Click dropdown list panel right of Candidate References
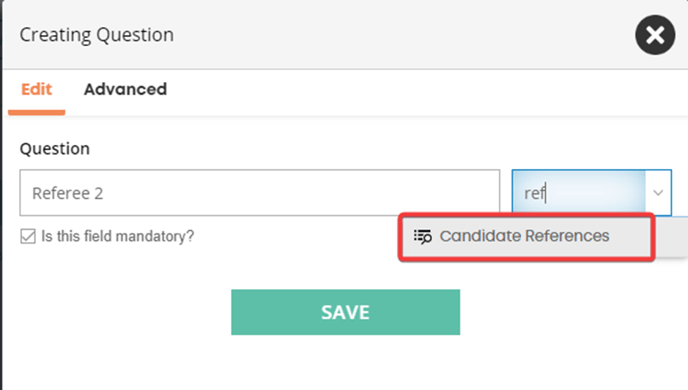The height and width of the screenshot is (390, 688). pos(671,237)
